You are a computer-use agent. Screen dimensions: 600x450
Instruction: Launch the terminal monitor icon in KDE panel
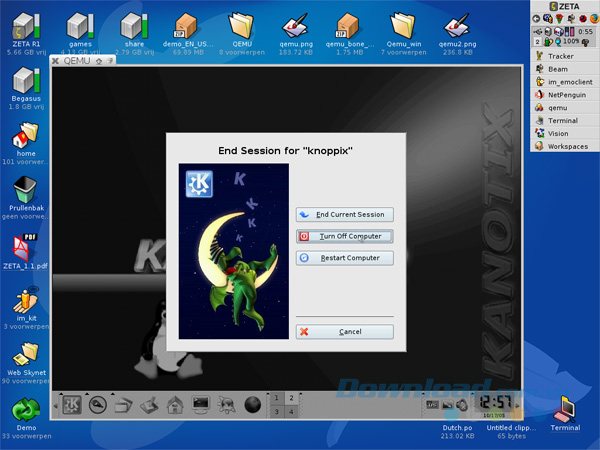[199, 404]
